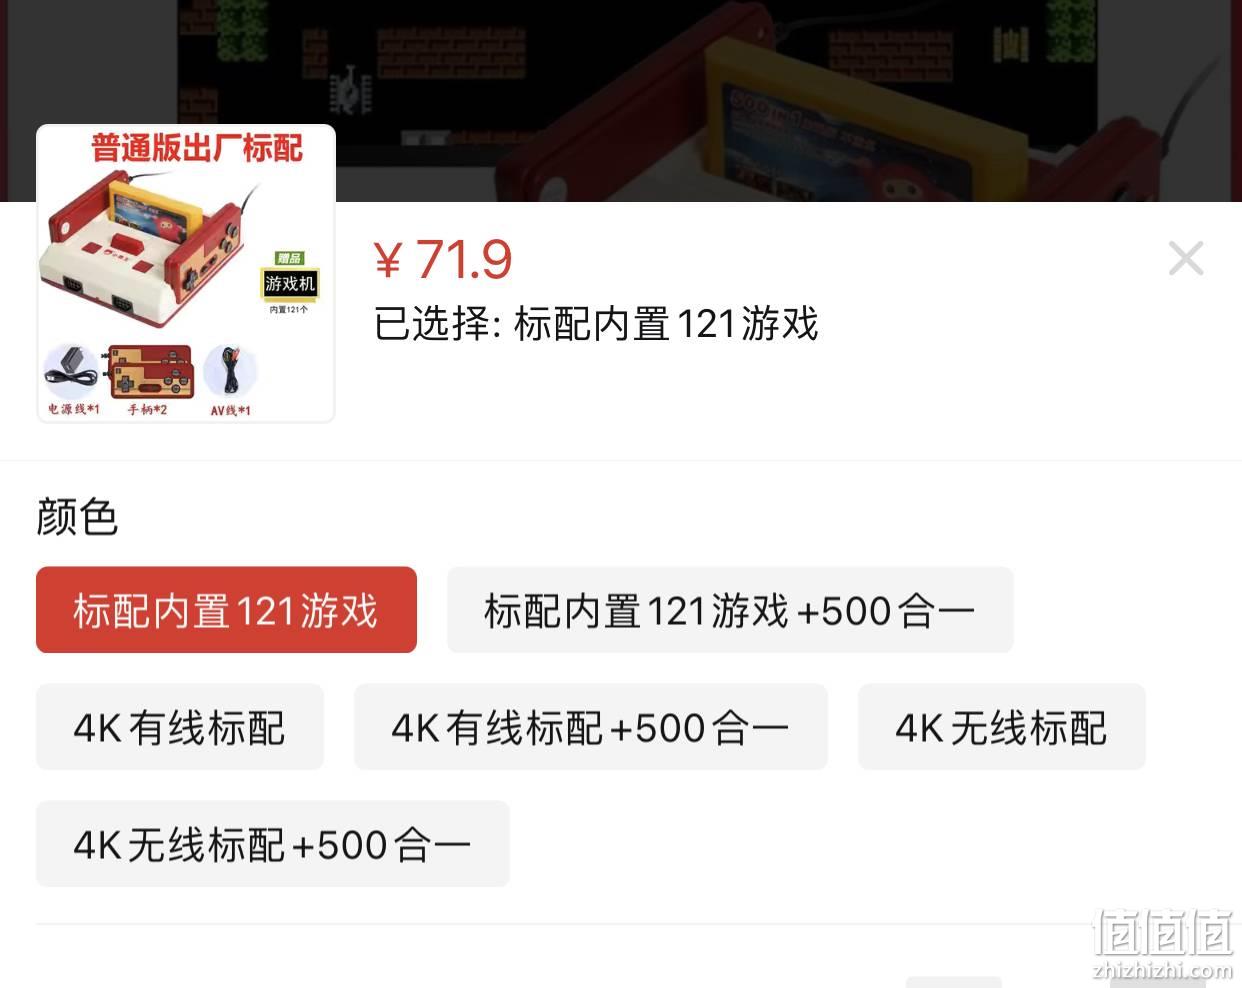This screenshot has height=988, width=1242.
Task: Choose the 4K无线标配 option
Action: coord(1002,727)
